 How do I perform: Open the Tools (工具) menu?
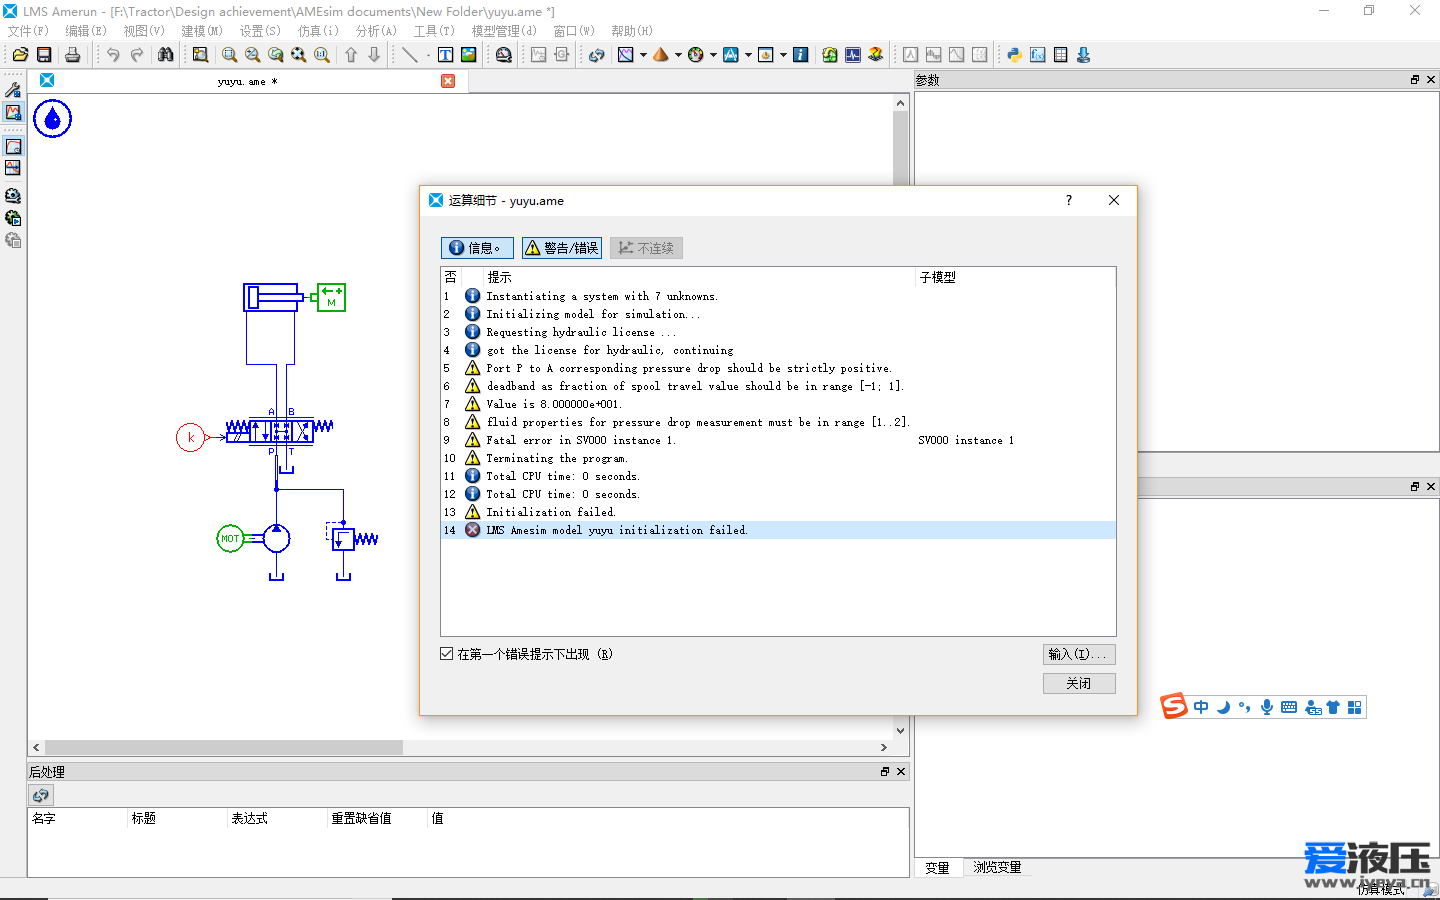click(434, 31)
